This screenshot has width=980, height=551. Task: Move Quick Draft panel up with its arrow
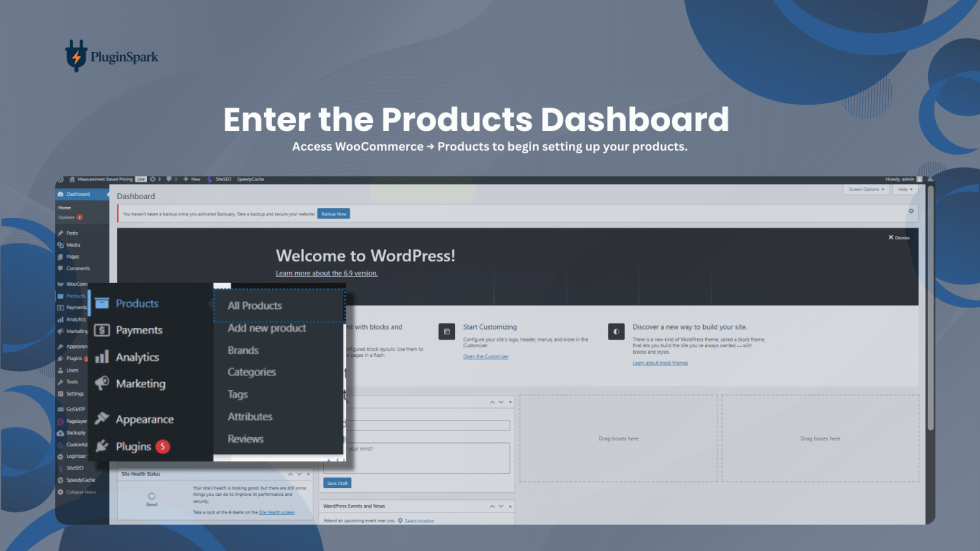tap(492, 402)
